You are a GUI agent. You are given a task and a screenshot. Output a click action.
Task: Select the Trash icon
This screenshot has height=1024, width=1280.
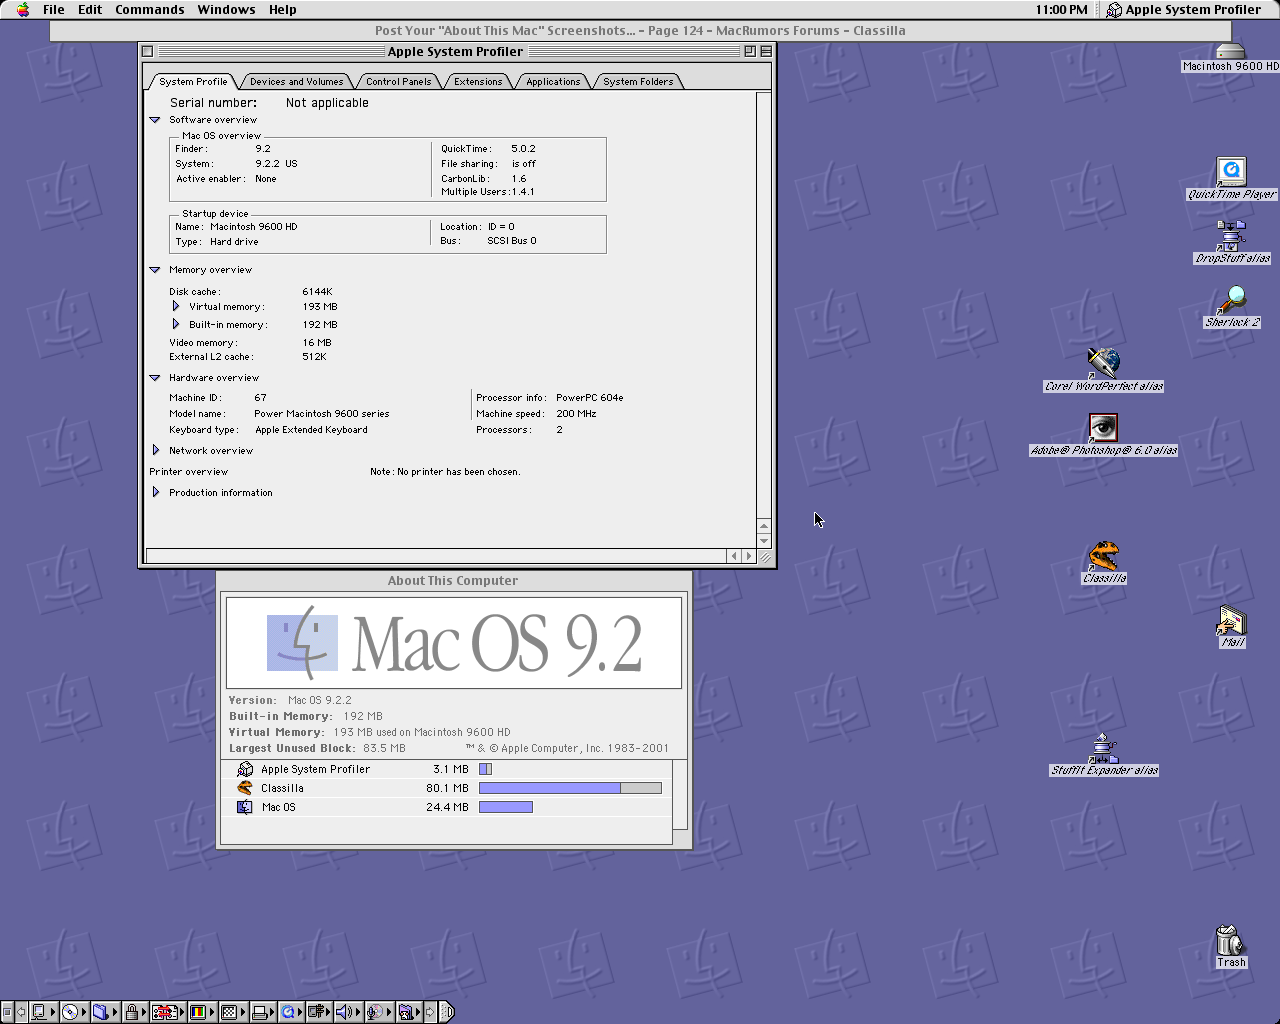1230,940
